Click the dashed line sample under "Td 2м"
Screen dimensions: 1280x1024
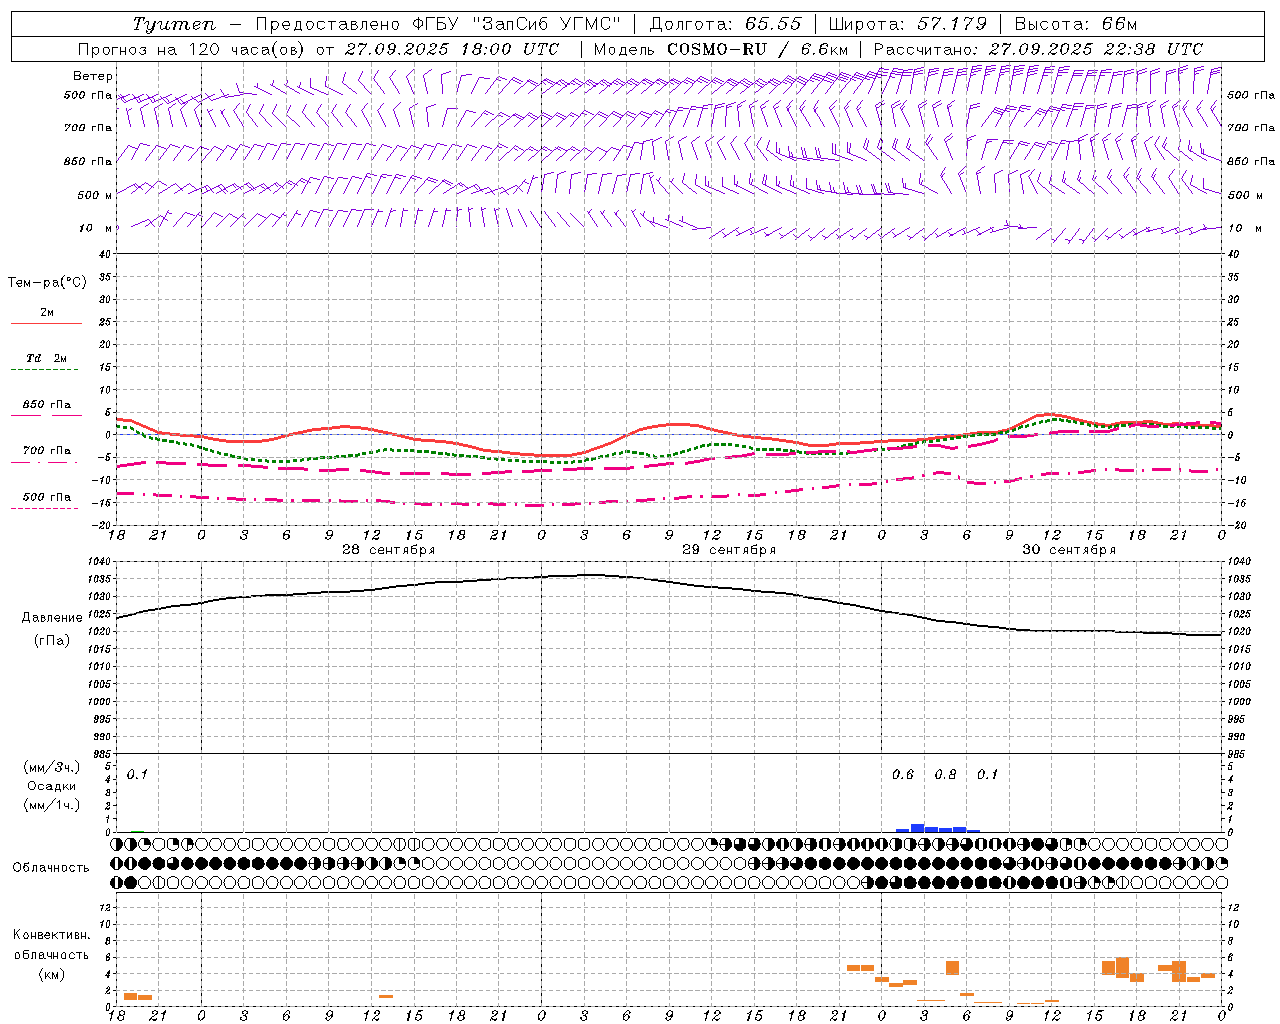(44, 370)
